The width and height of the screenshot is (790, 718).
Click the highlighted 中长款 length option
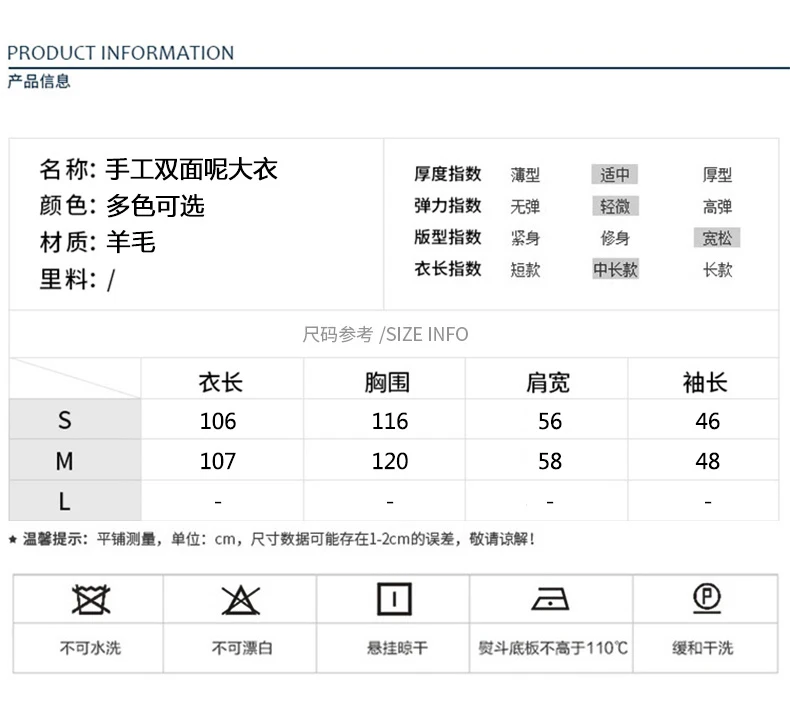click(615, 269)
